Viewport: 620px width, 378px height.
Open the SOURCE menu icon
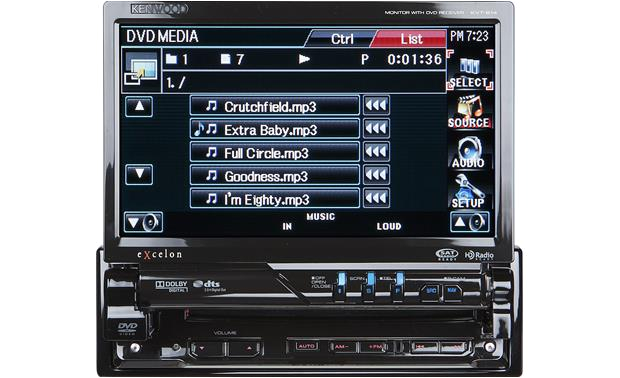(469, 112)
